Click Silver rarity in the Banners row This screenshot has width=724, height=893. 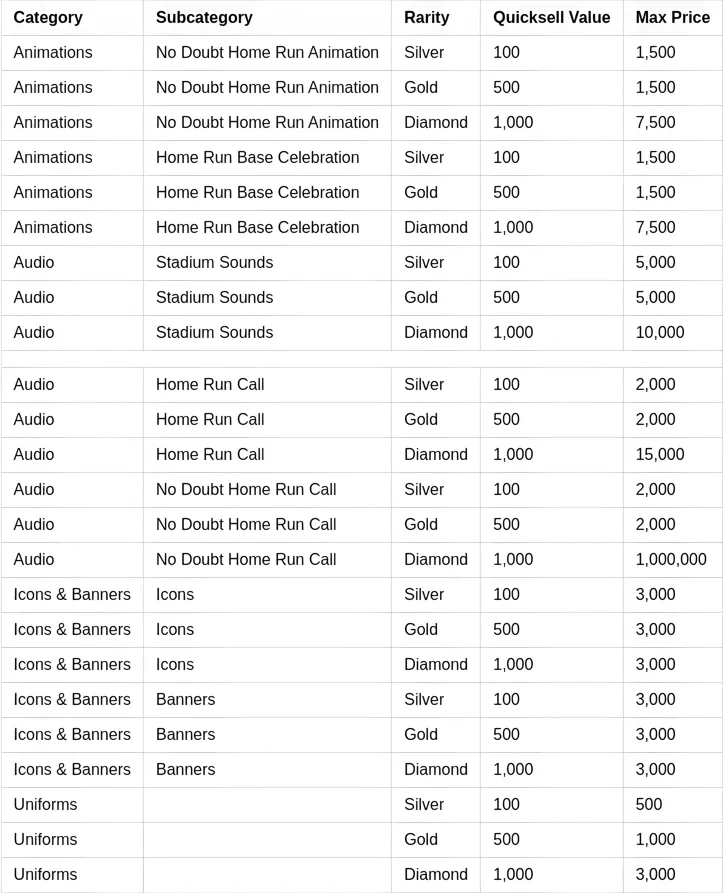click(x=424, y=699)
